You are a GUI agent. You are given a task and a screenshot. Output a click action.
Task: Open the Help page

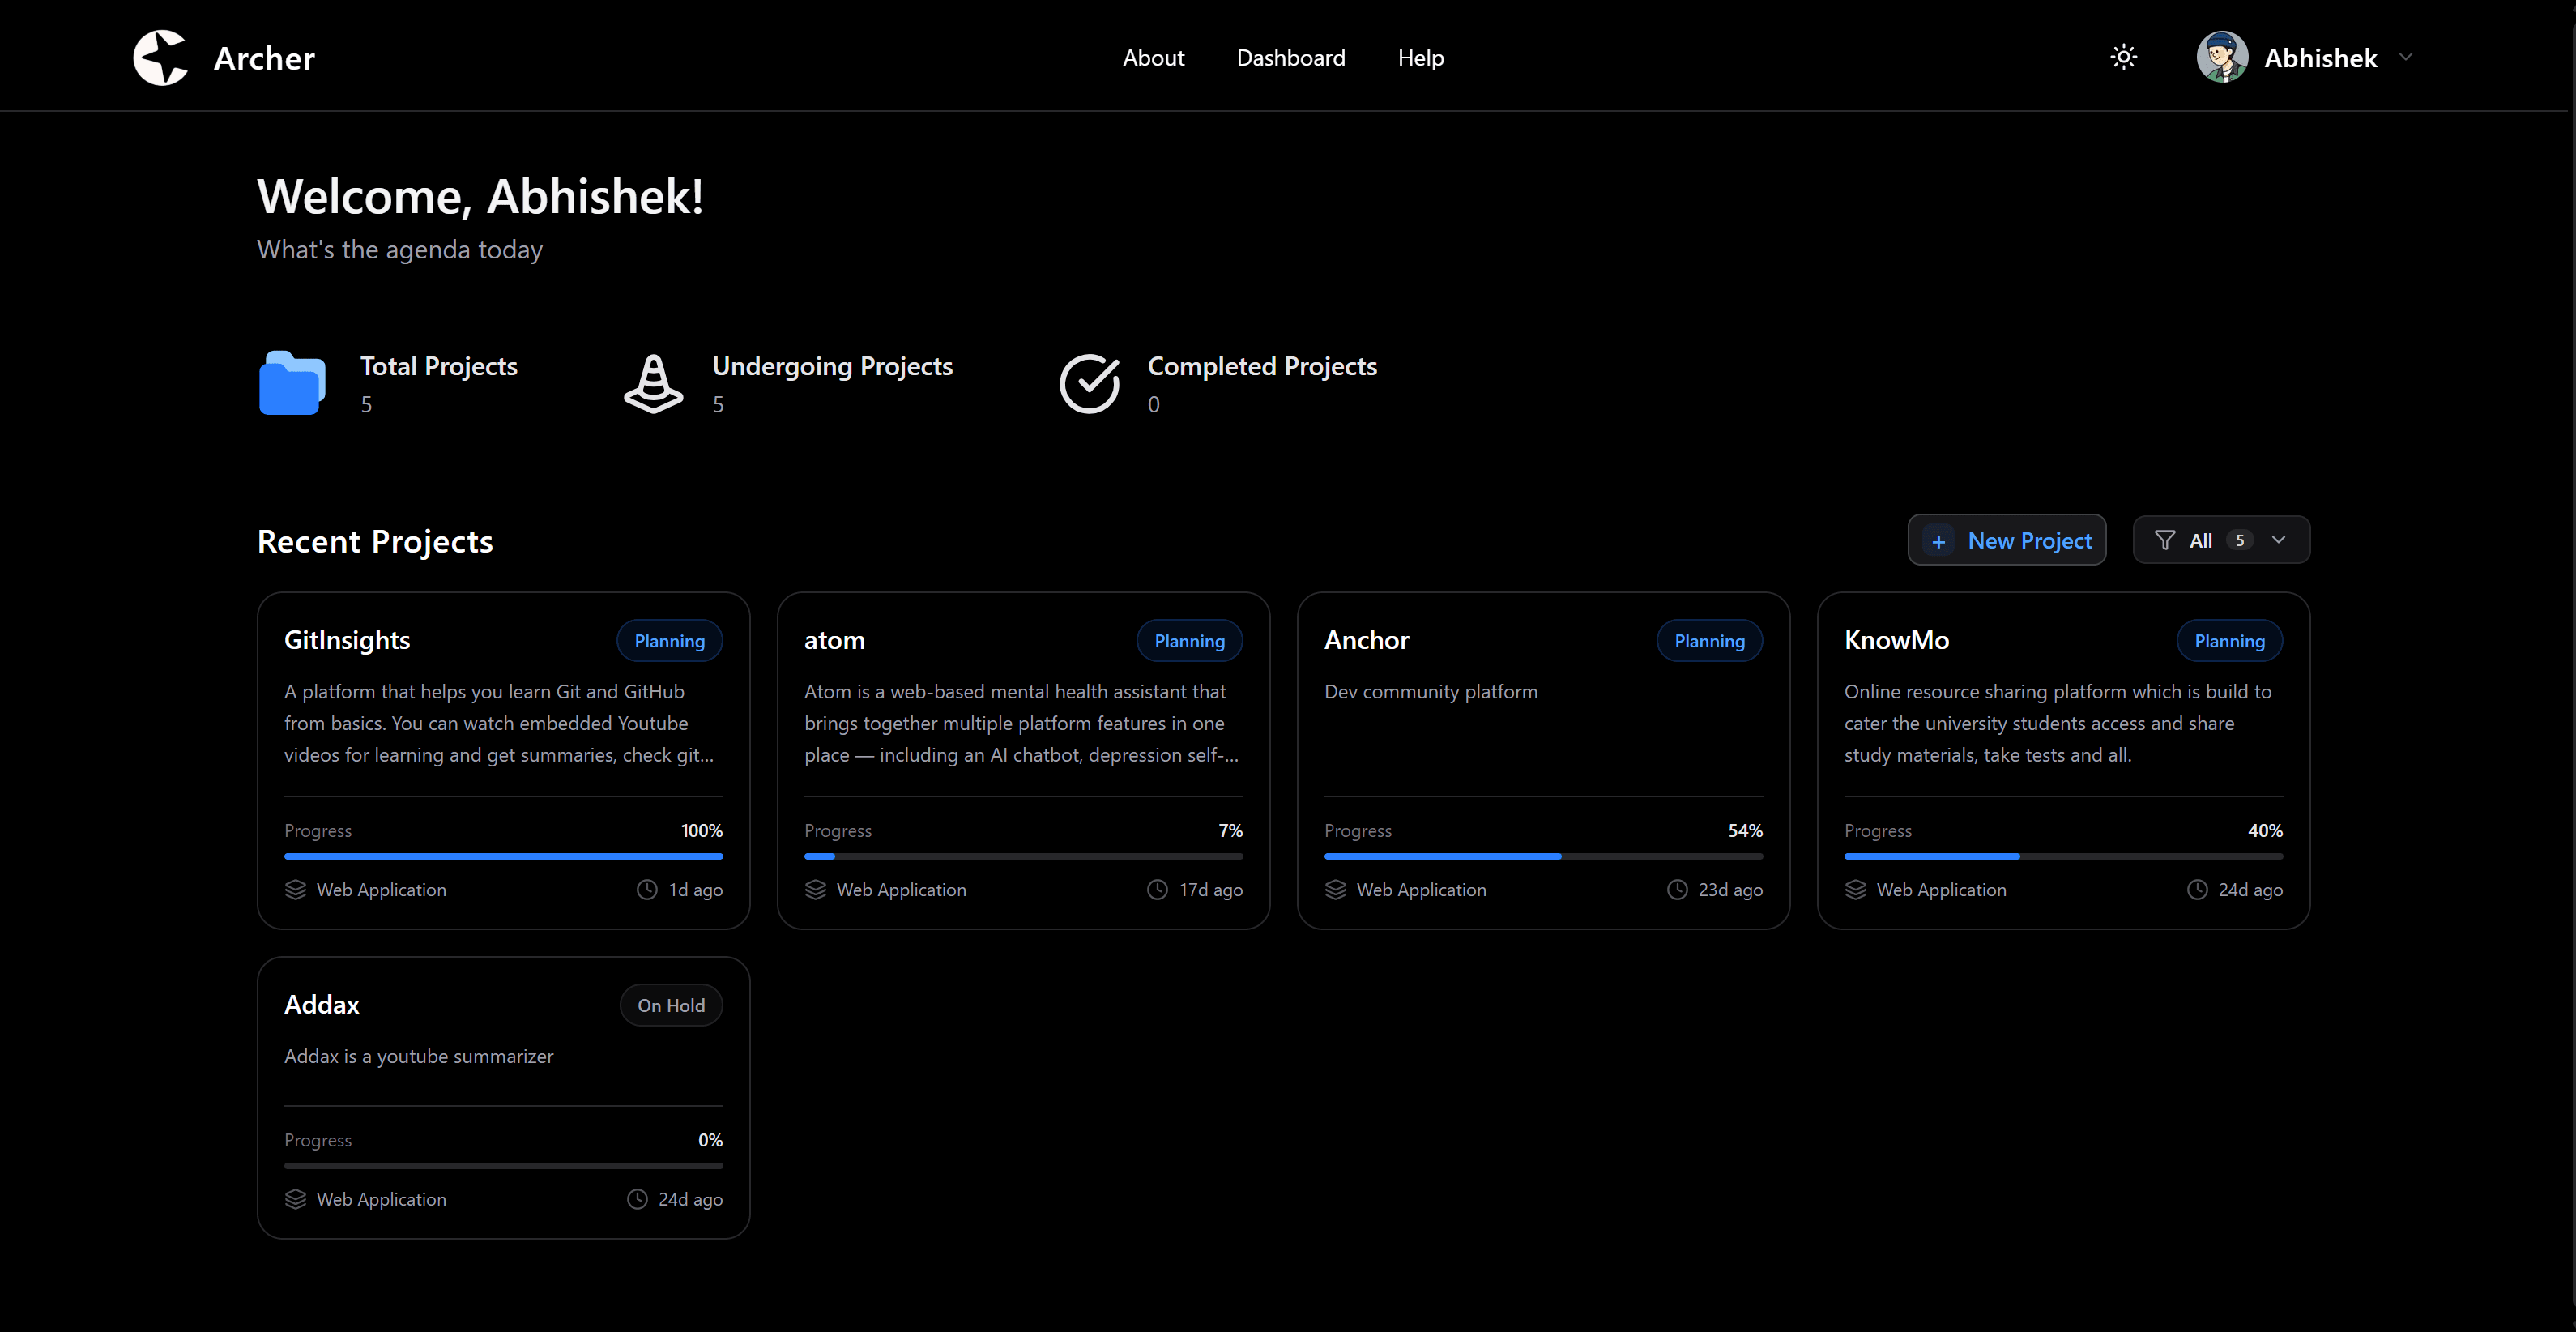tap(1420, 58)
